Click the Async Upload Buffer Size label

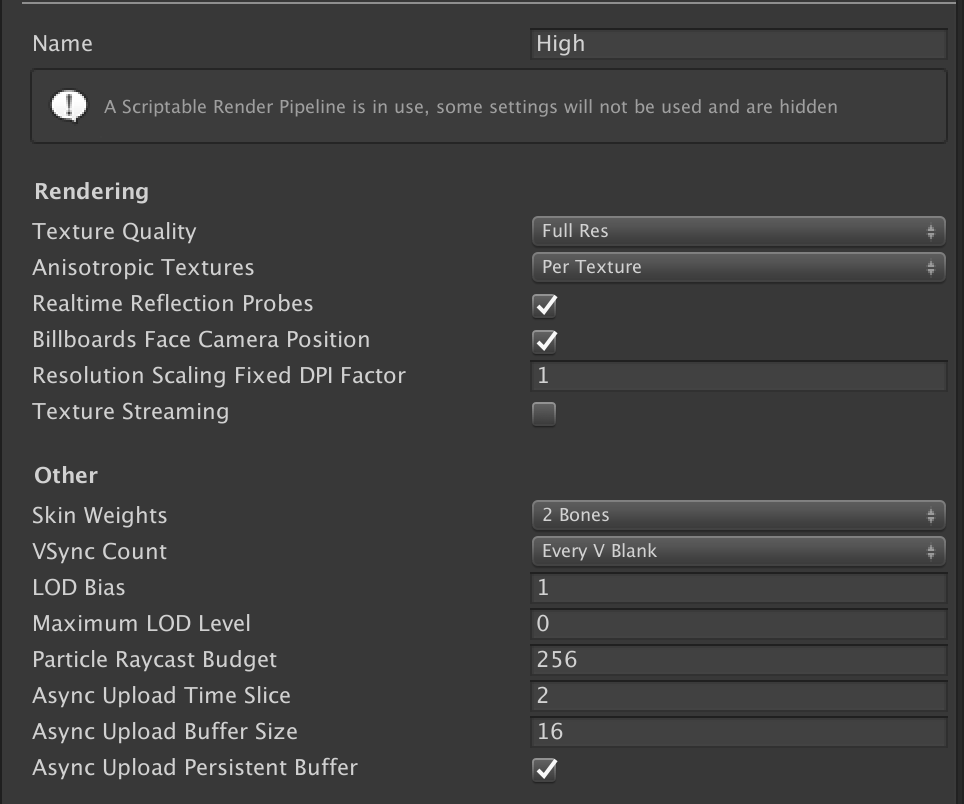pos(165,732)
